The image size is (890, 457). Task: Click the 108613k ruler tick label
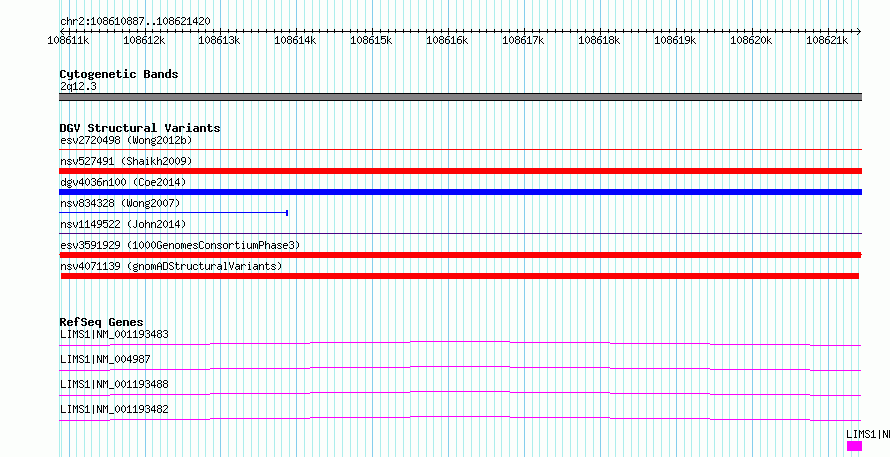219,40
